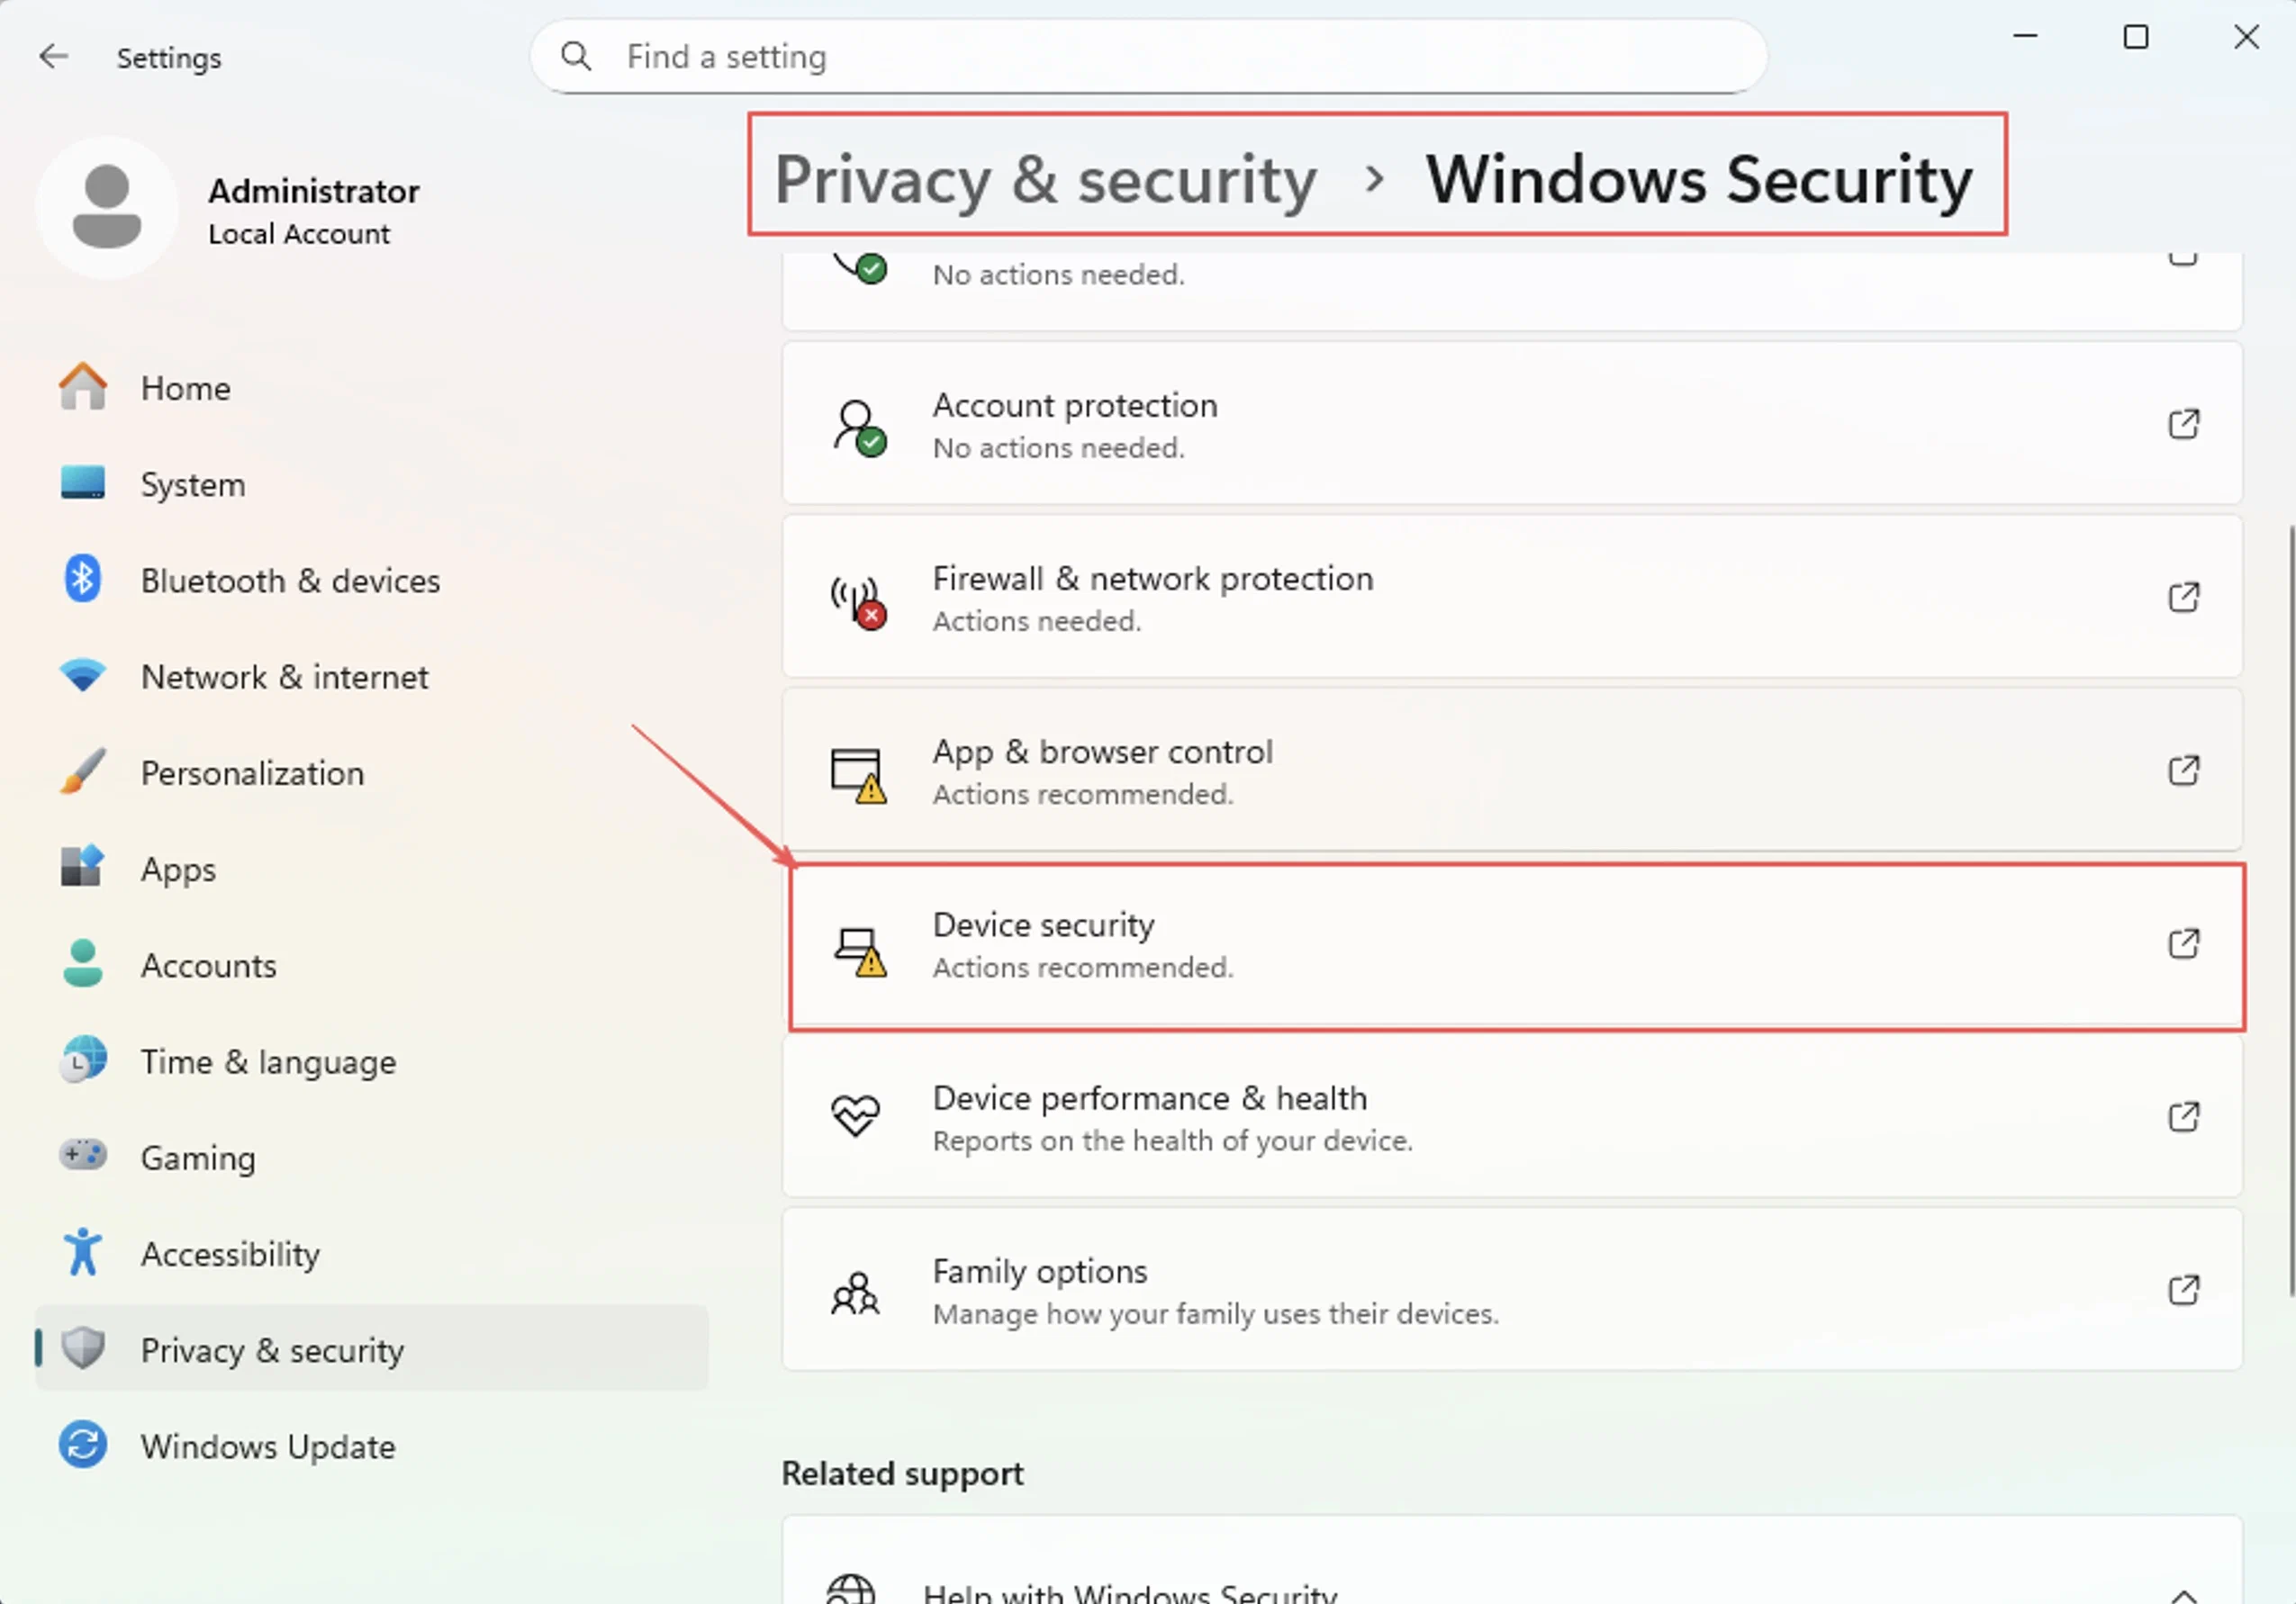Click the Bluetooth icon in sidebar
This screenshot has height=1604, width=2296.
pos(83,579)
